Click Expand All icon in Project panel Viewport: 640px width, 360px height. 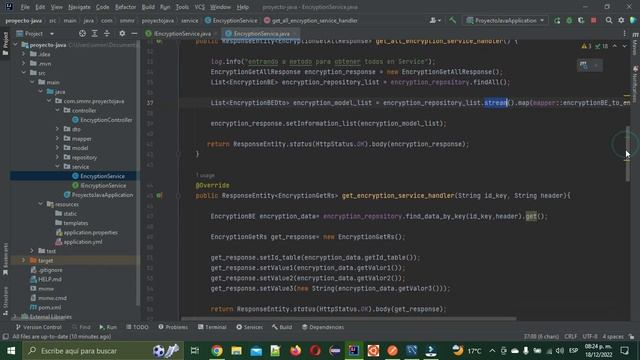pyautogui.click(x=94, y=33)
